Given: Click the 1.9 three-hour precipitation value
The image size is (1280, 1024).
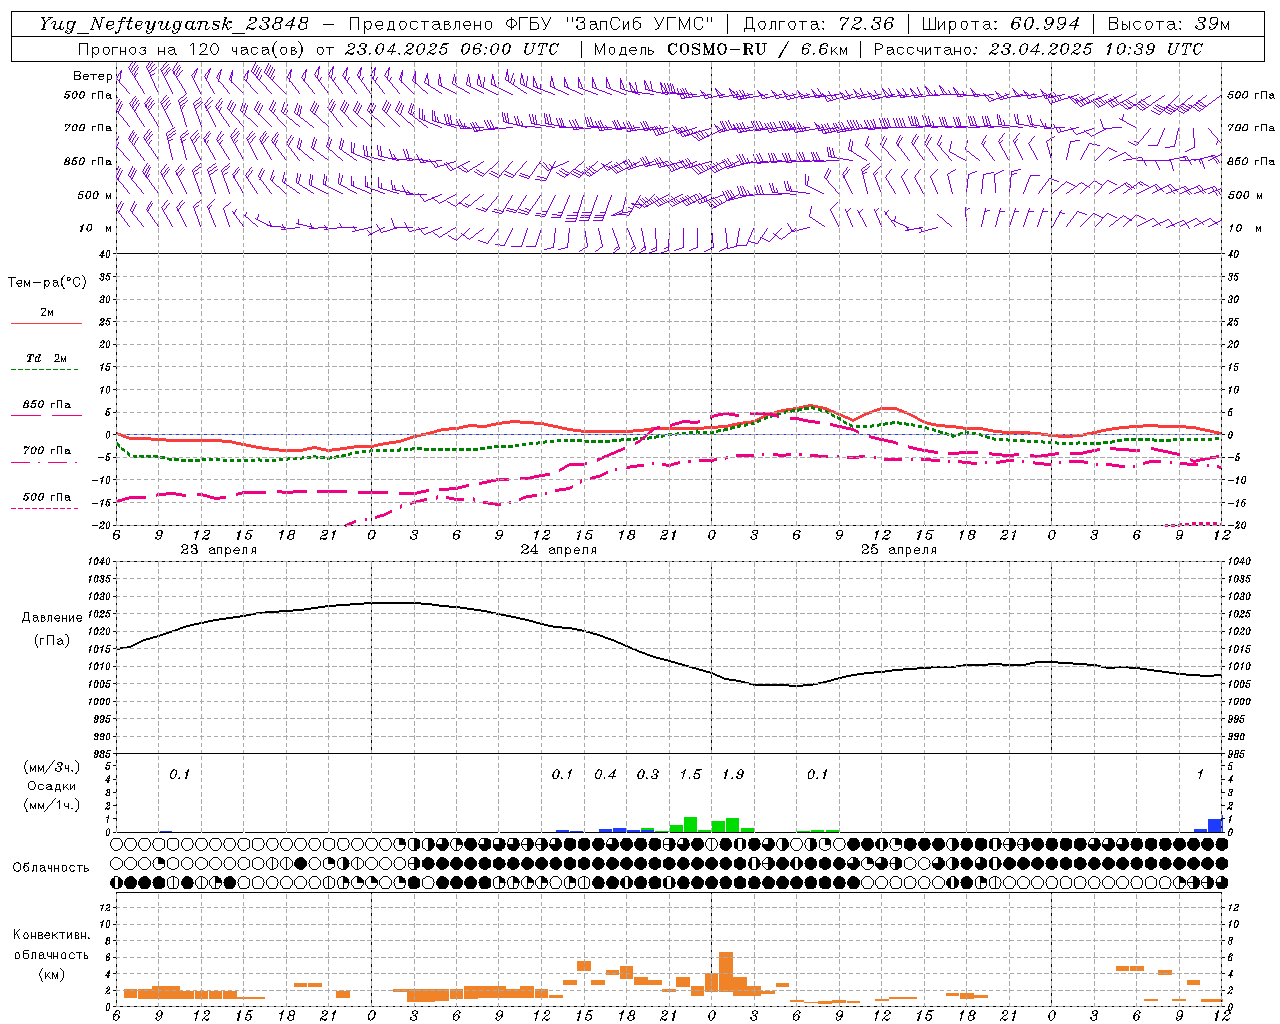Looking at the screenshot, I should click(x=733, y=774).
